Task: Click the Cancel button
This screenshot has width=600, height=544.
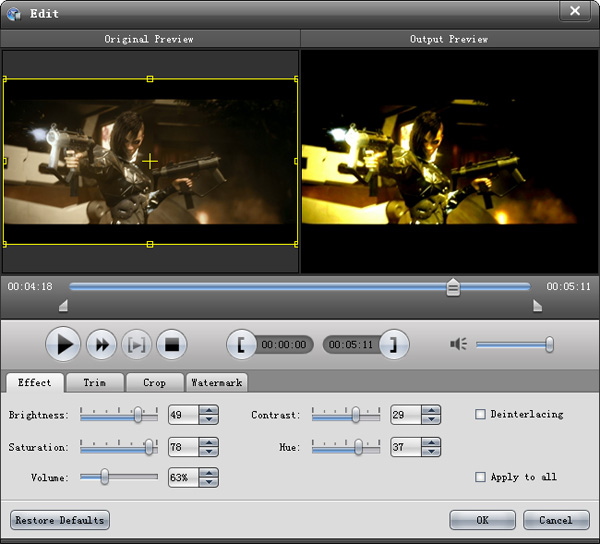Action: (556, 520)
